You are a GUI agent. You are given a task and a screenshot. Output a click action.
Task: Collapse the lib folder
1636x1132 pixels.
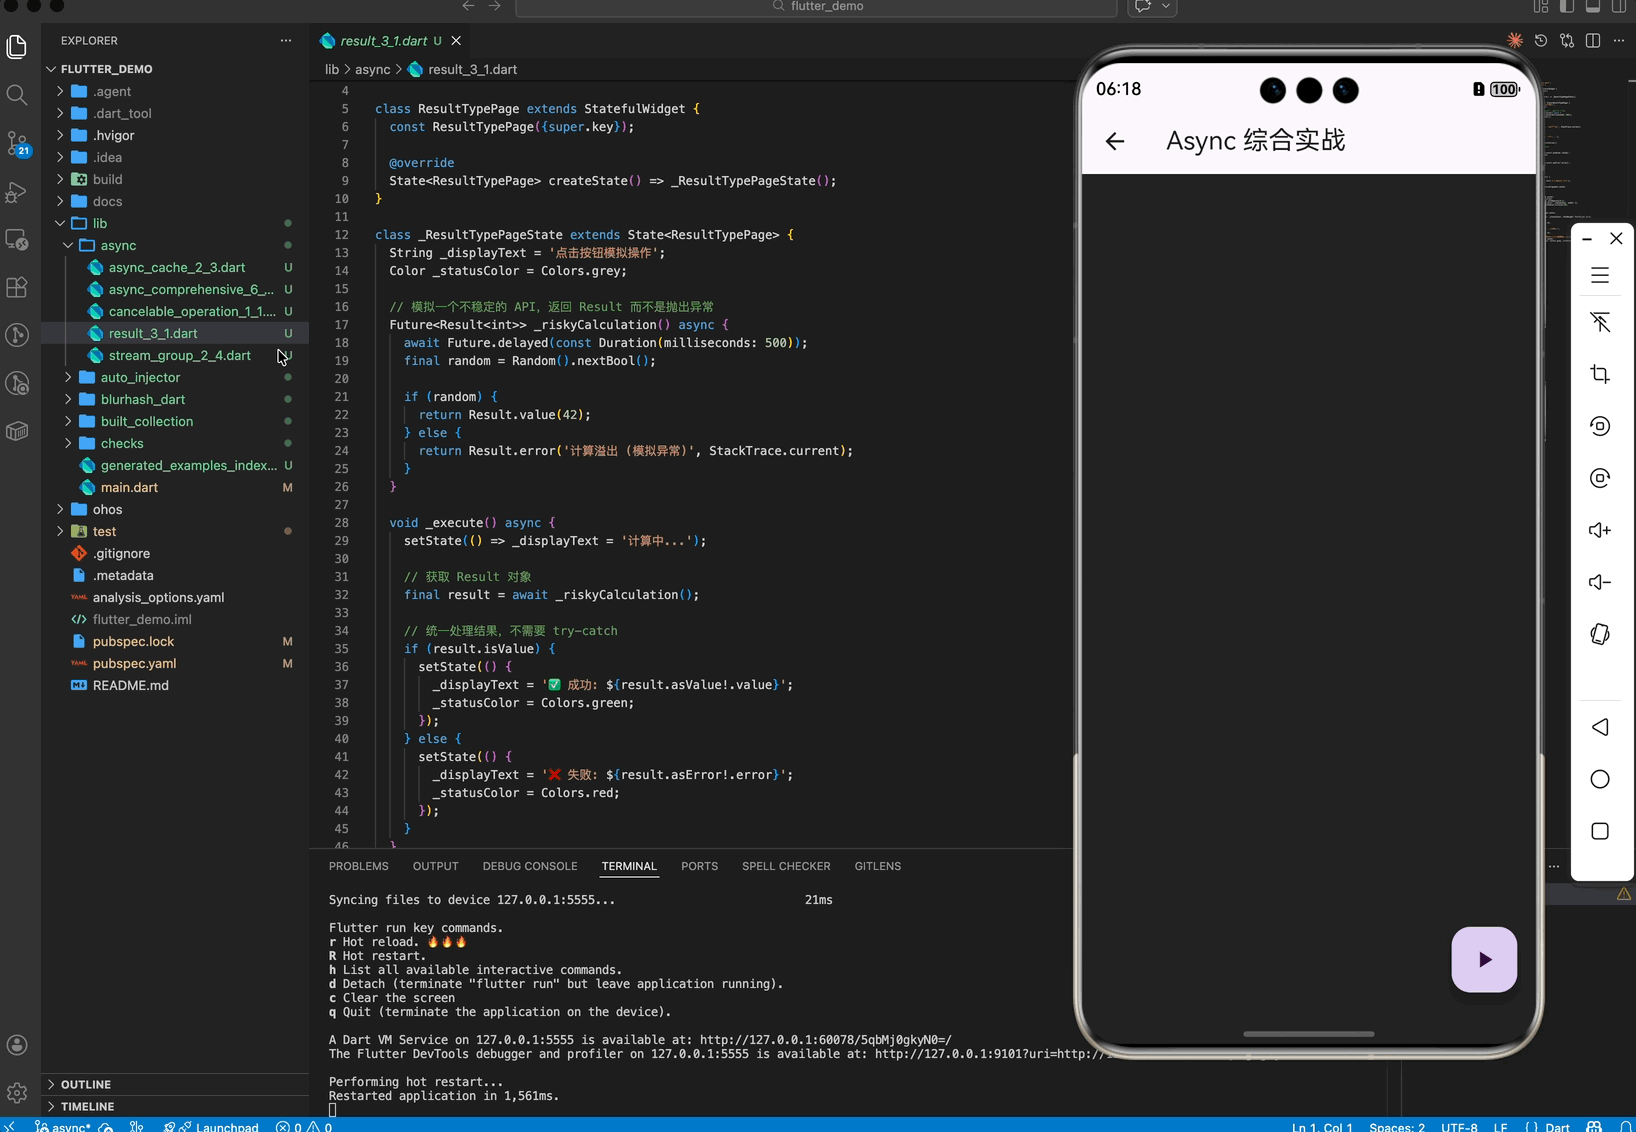click(175, 223)
